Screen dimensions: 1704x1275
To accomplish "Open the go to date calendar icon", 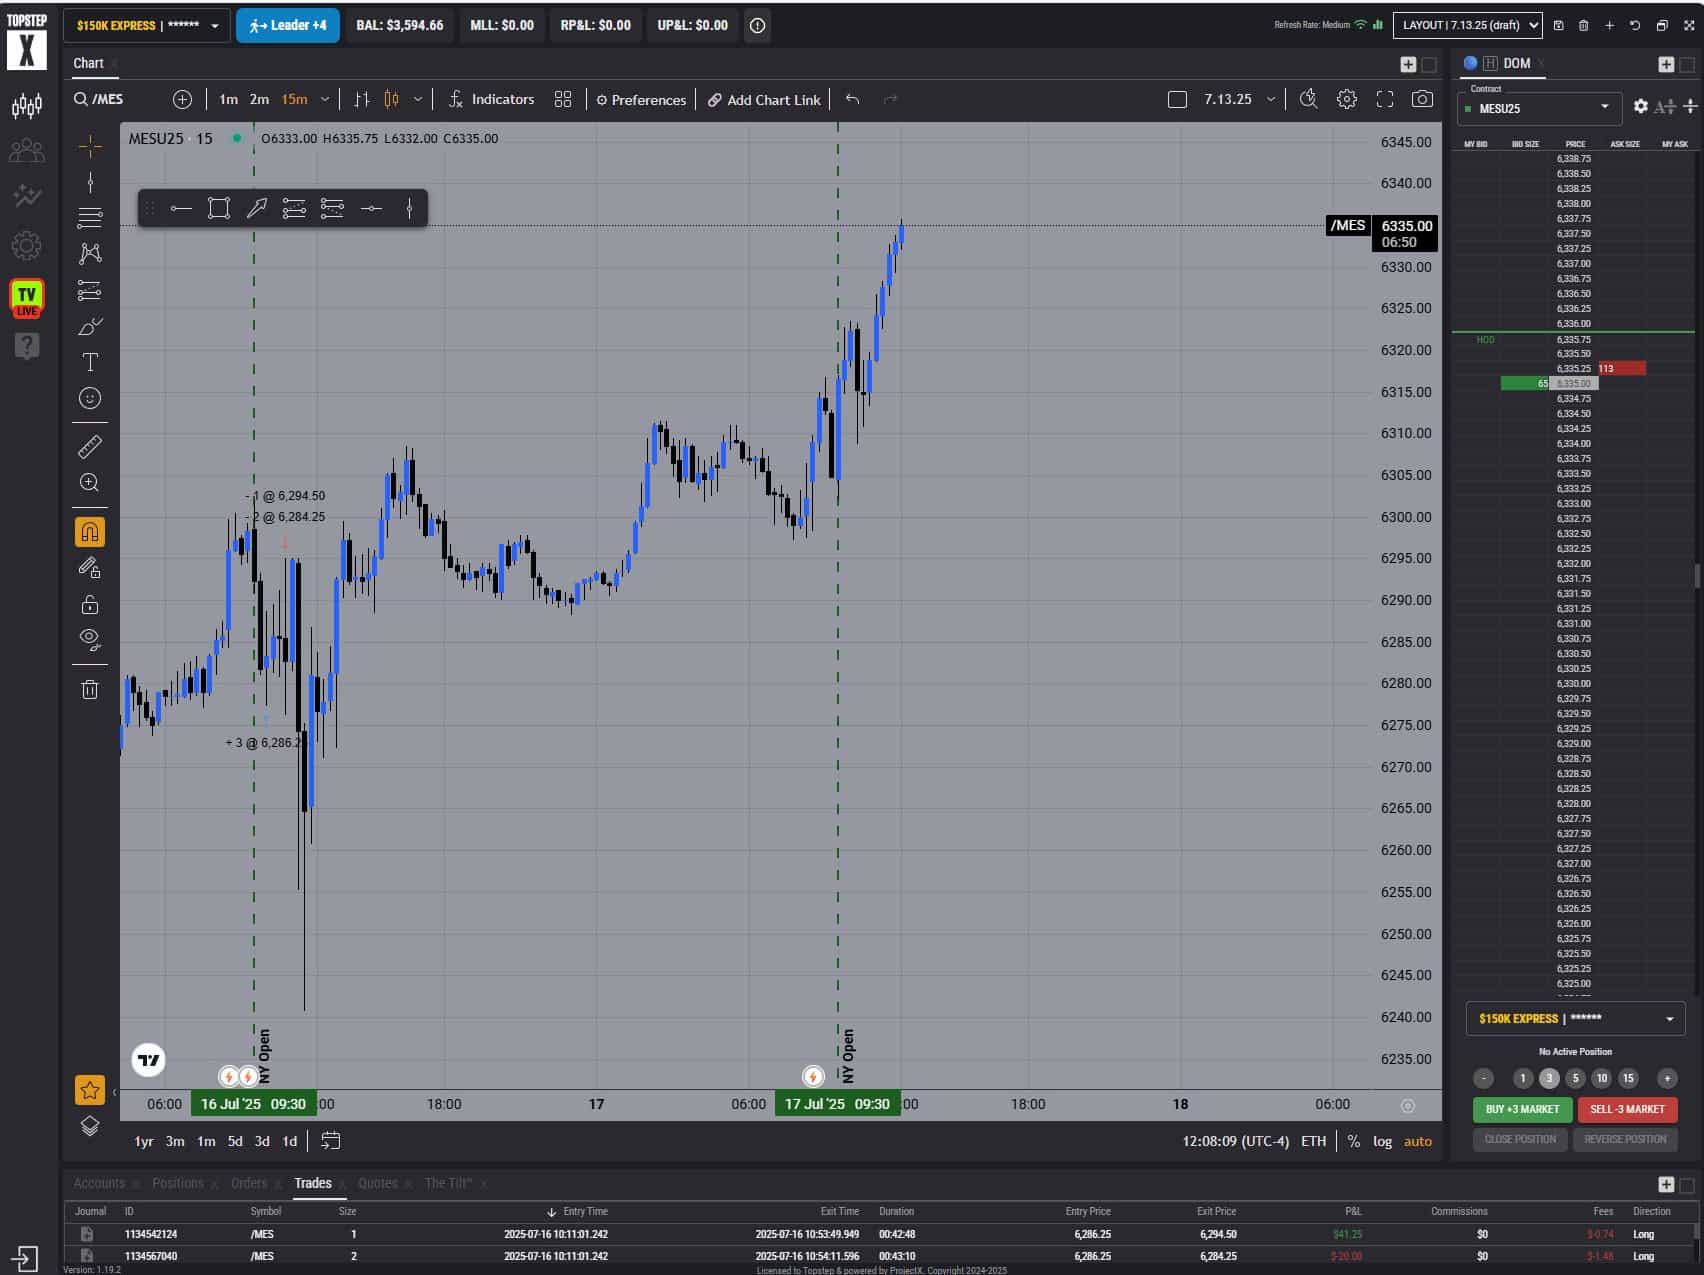I will click(331, 1141).
